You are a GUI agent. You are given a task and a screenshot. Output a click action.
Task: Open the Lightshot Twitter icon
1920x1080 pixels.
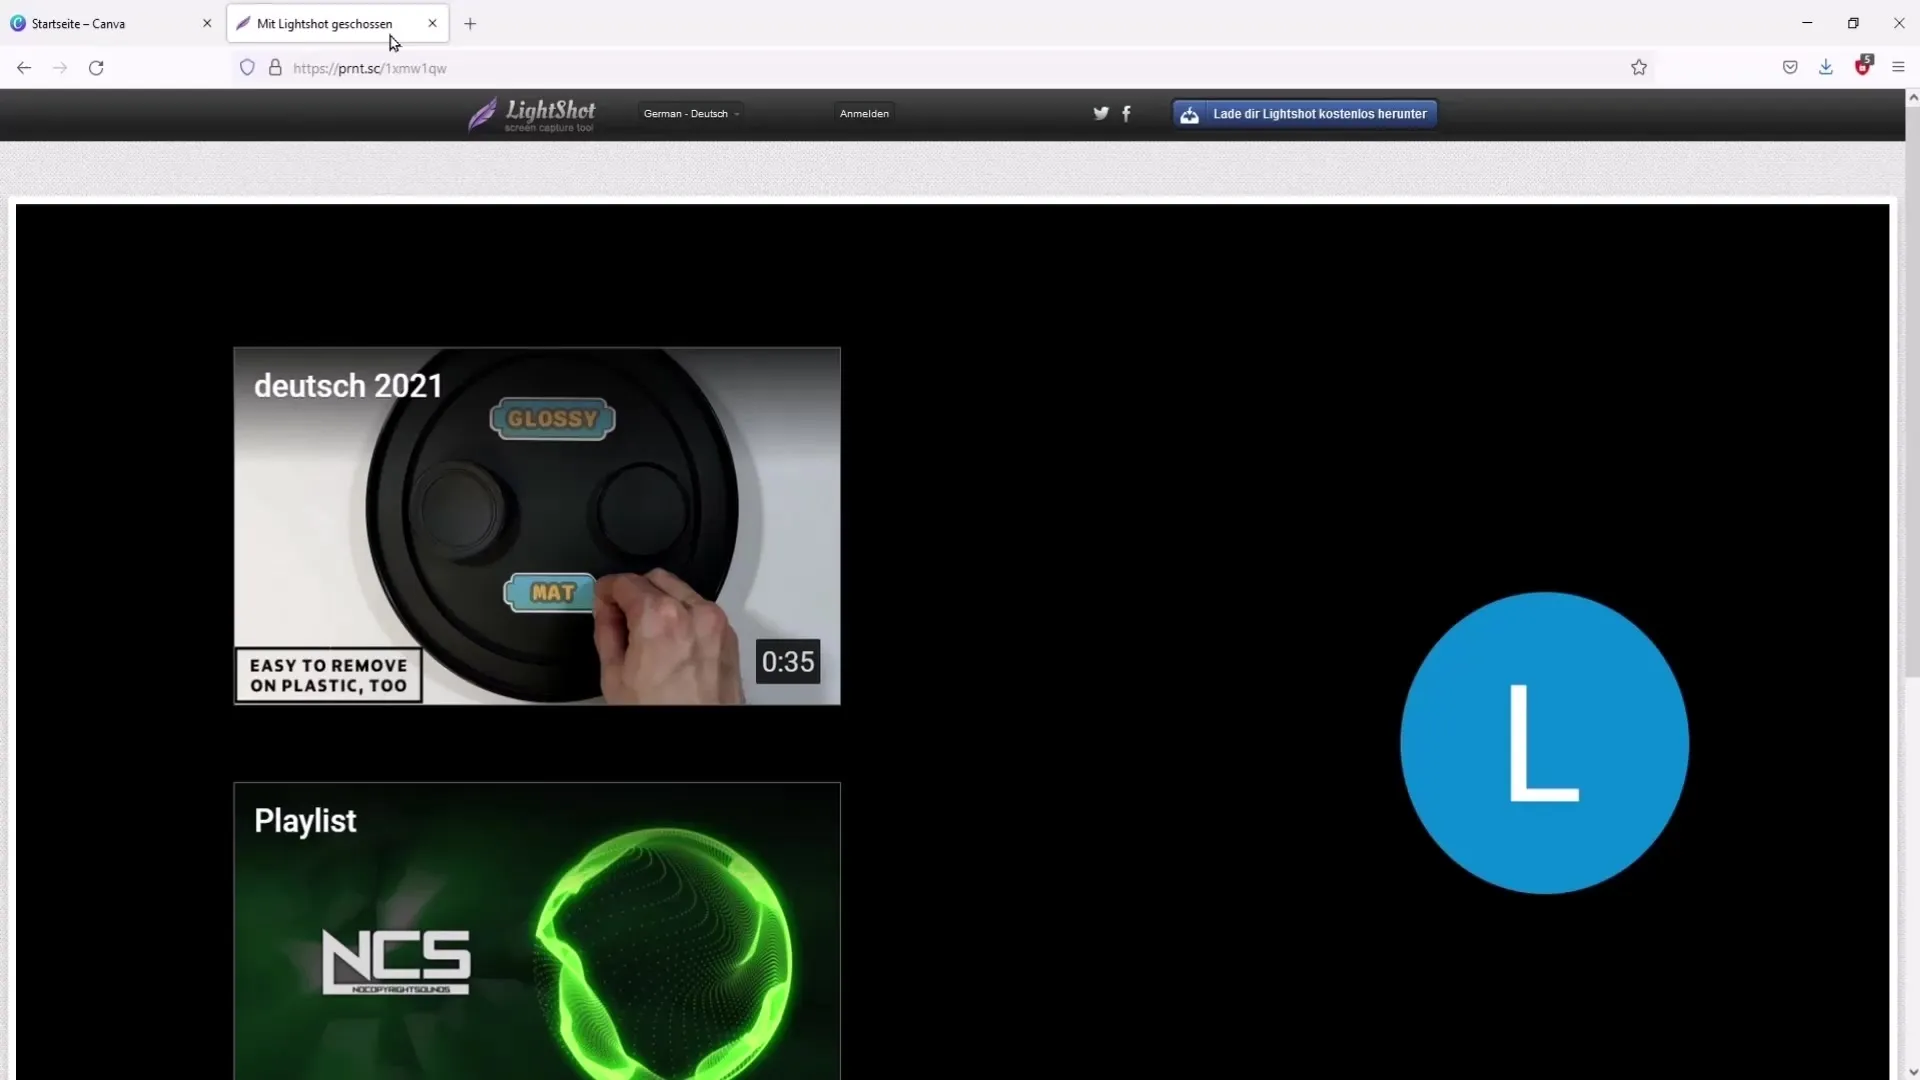1101,114
